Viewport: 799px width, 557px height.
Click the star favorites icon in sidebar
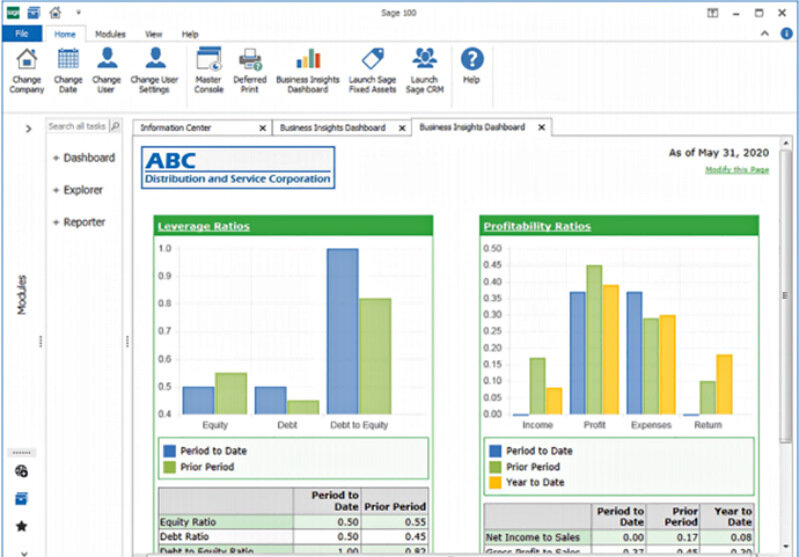click(22, 525)
